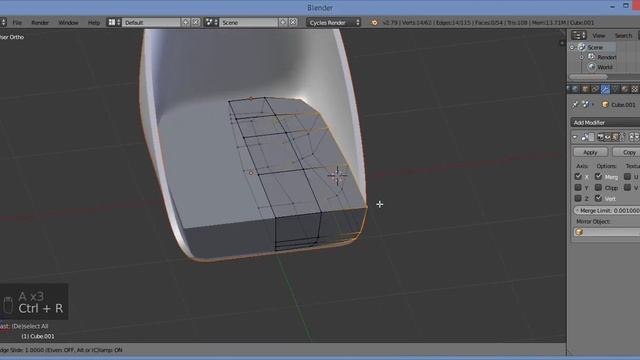Click the outliner horizontal scrollbar

(x=588, y=76)
